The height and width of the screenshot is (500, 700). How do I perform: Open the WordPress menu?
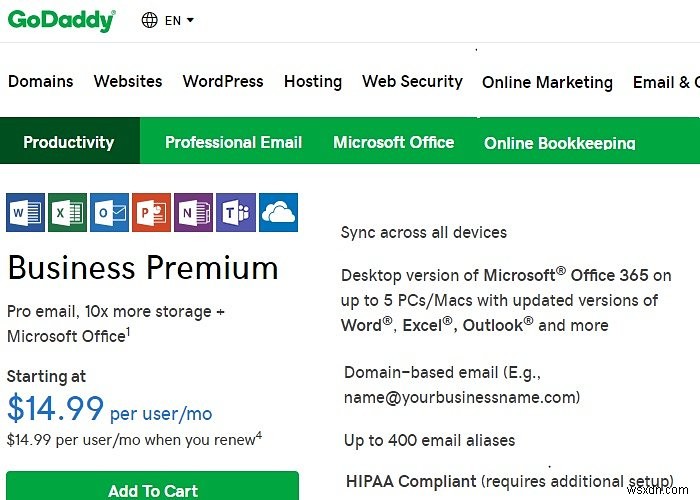(223, 82)
